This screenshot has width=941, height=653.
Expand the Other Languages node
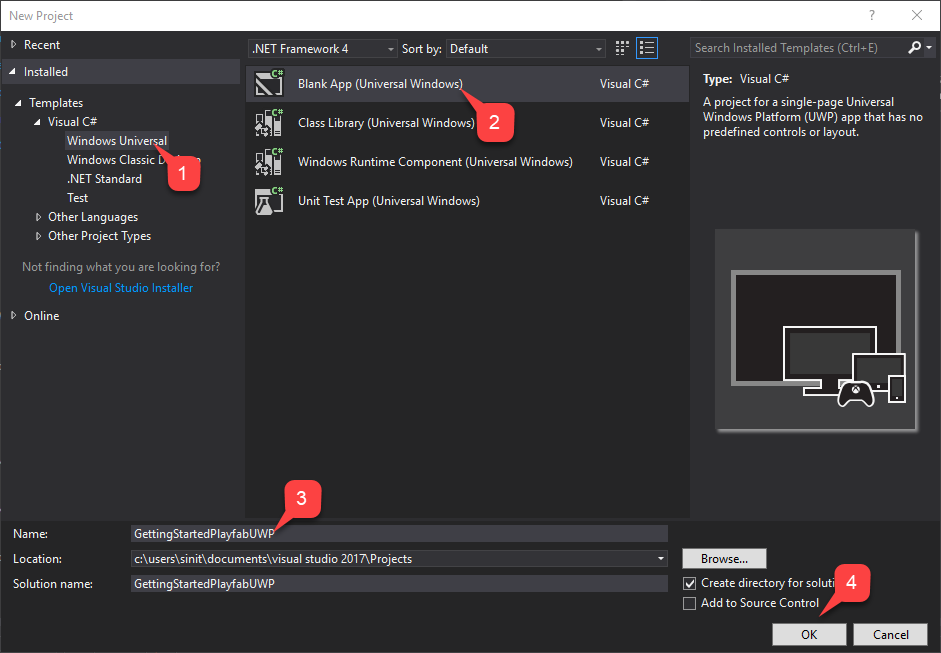(x=37, y=216)
